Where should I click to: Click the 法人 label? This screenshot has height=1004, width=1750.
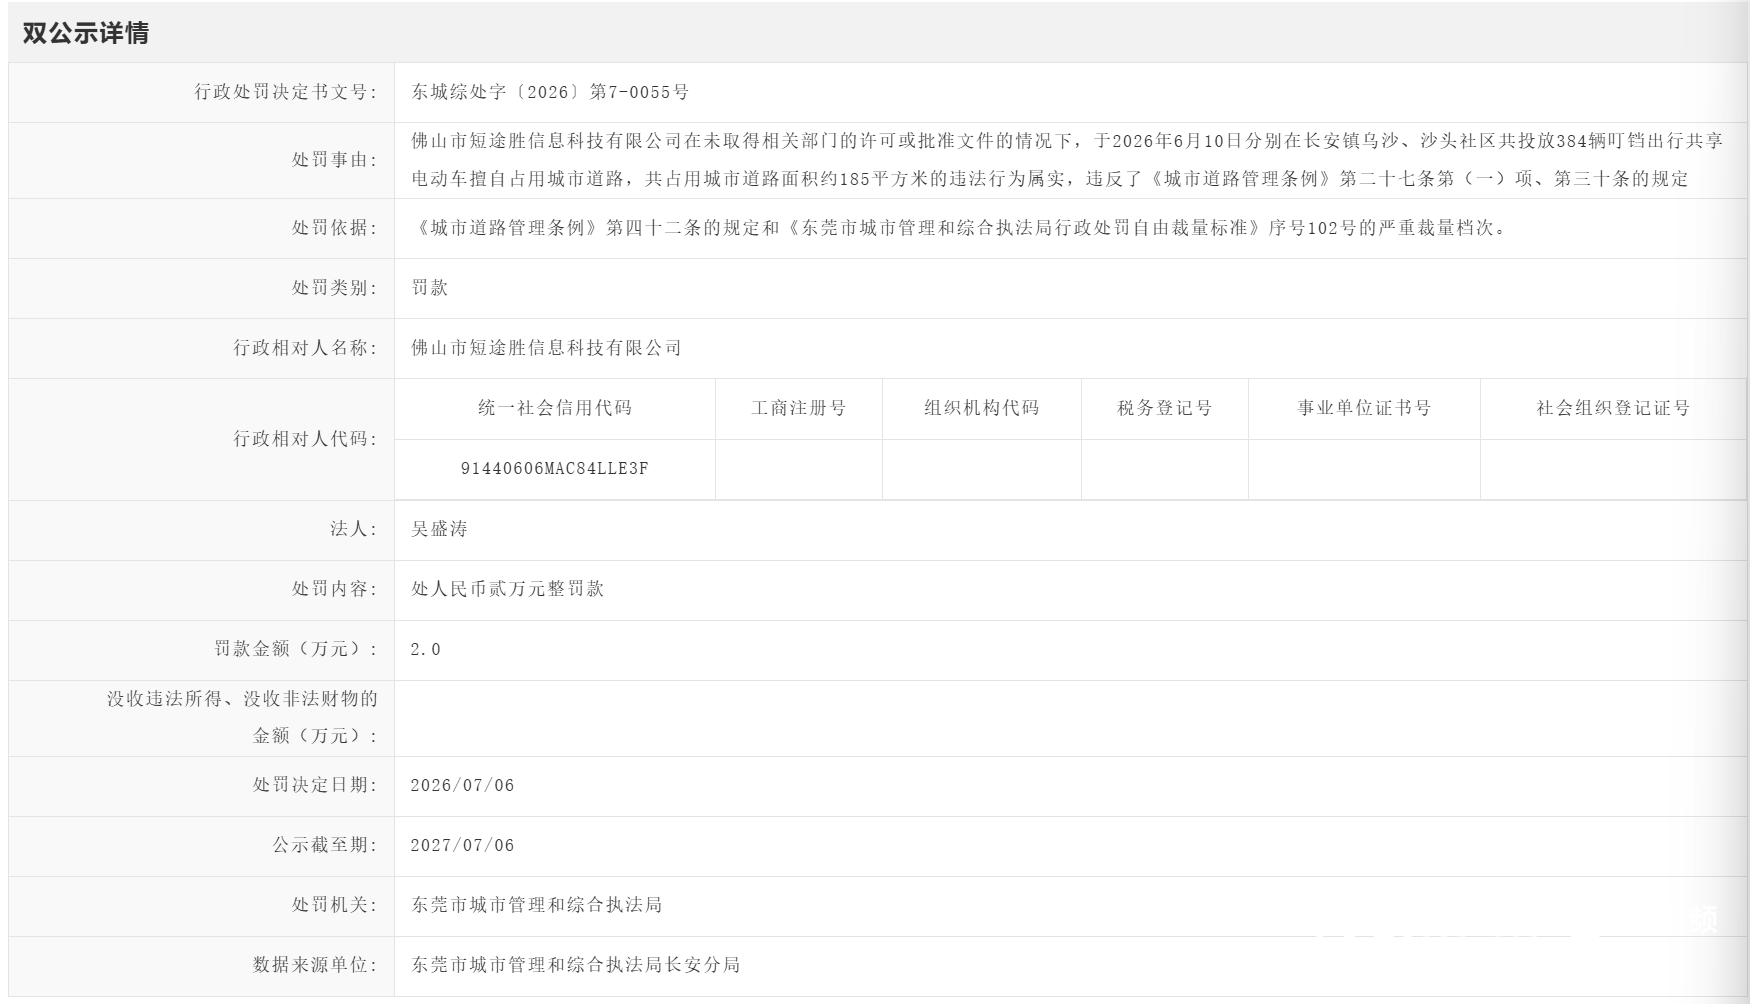[x=354, y=529]
